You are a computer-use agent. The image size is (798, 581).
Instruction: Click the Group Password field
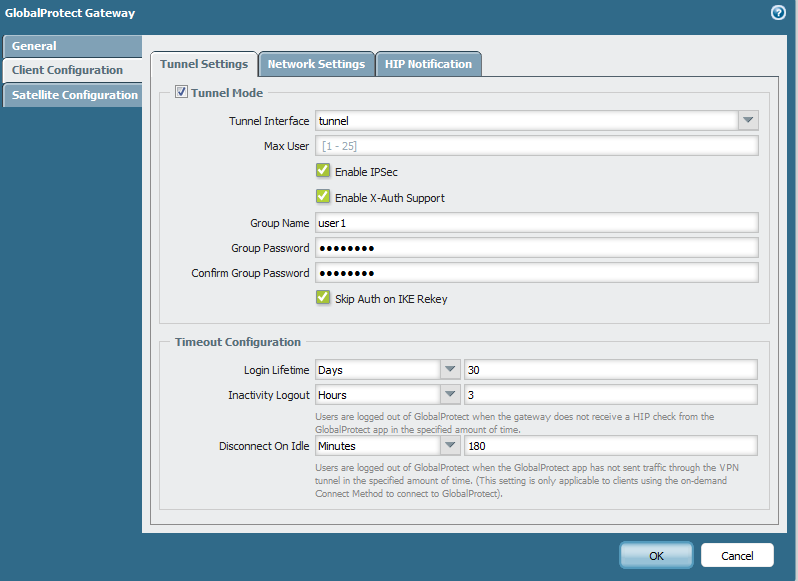[536, 248]
